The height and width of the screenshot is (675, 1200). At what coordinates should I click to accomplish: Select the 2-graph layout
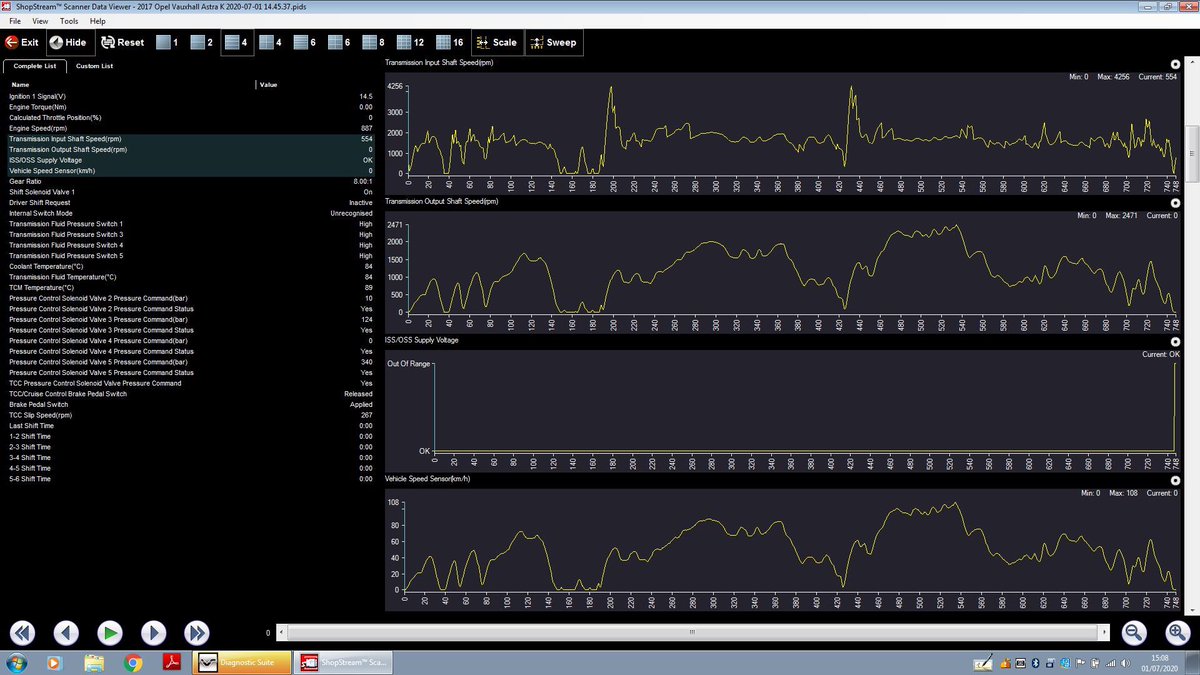click(x=203, y=43)
